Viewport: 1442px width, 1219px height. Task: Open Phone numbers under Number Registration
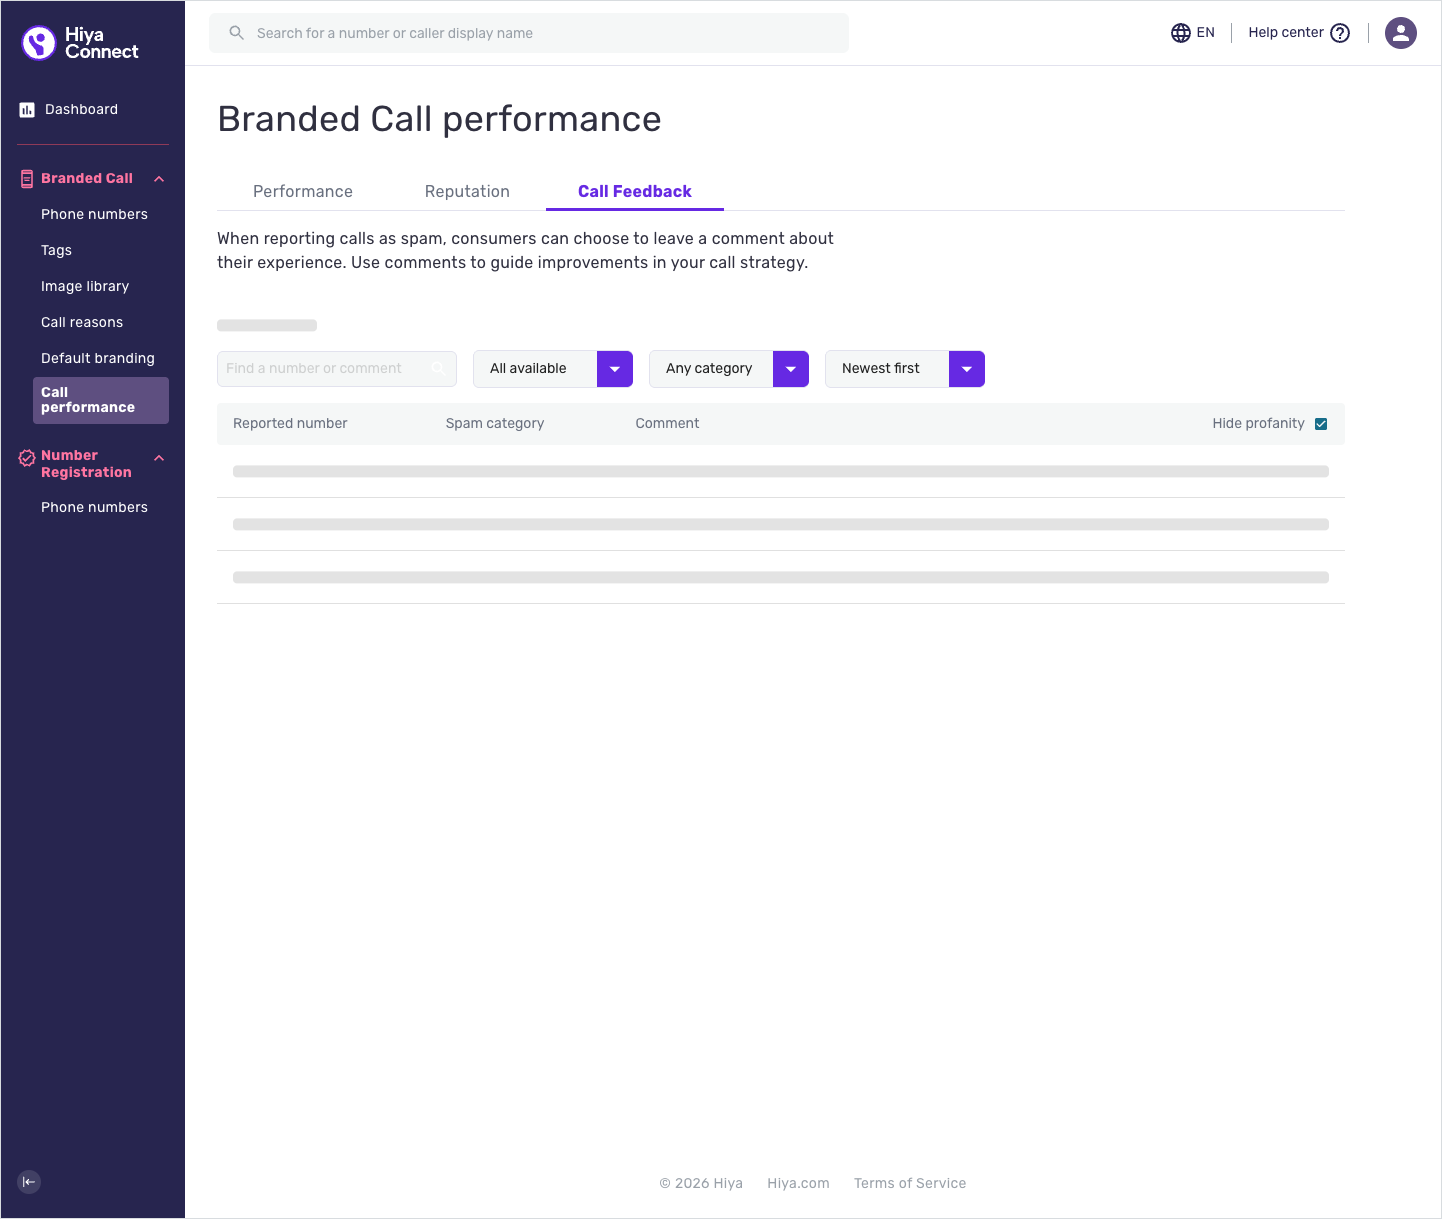[x=94, y=507]
